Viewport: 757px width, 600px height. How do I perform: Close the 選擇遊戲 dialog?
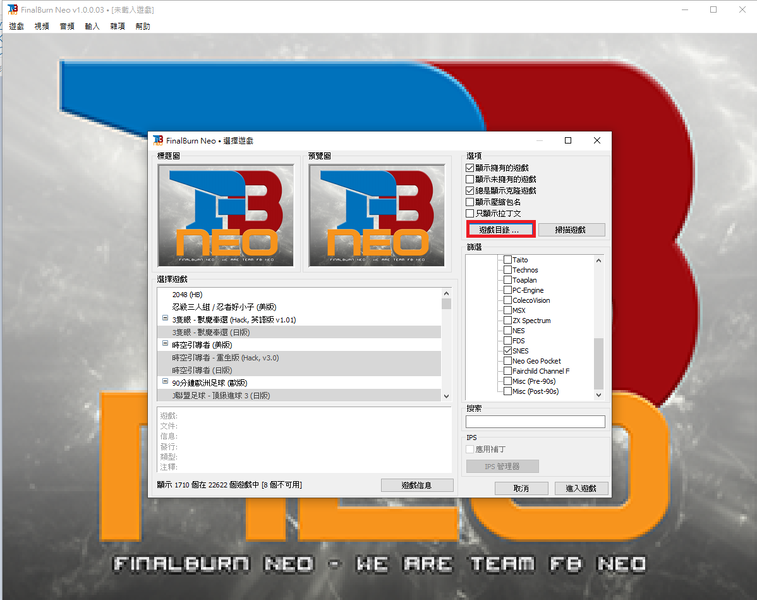597,140
